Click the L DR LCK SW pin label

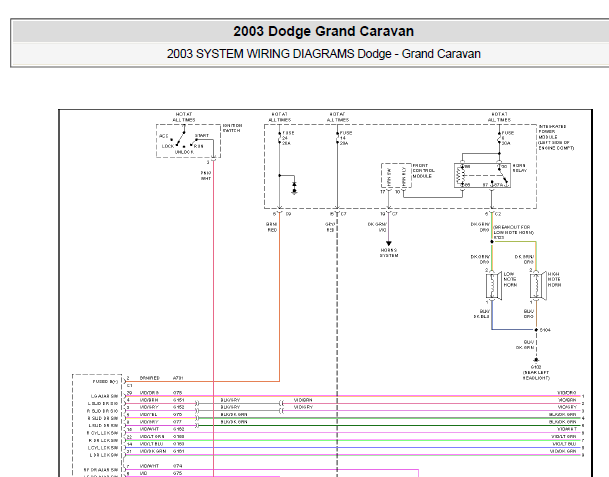point(104,455)
